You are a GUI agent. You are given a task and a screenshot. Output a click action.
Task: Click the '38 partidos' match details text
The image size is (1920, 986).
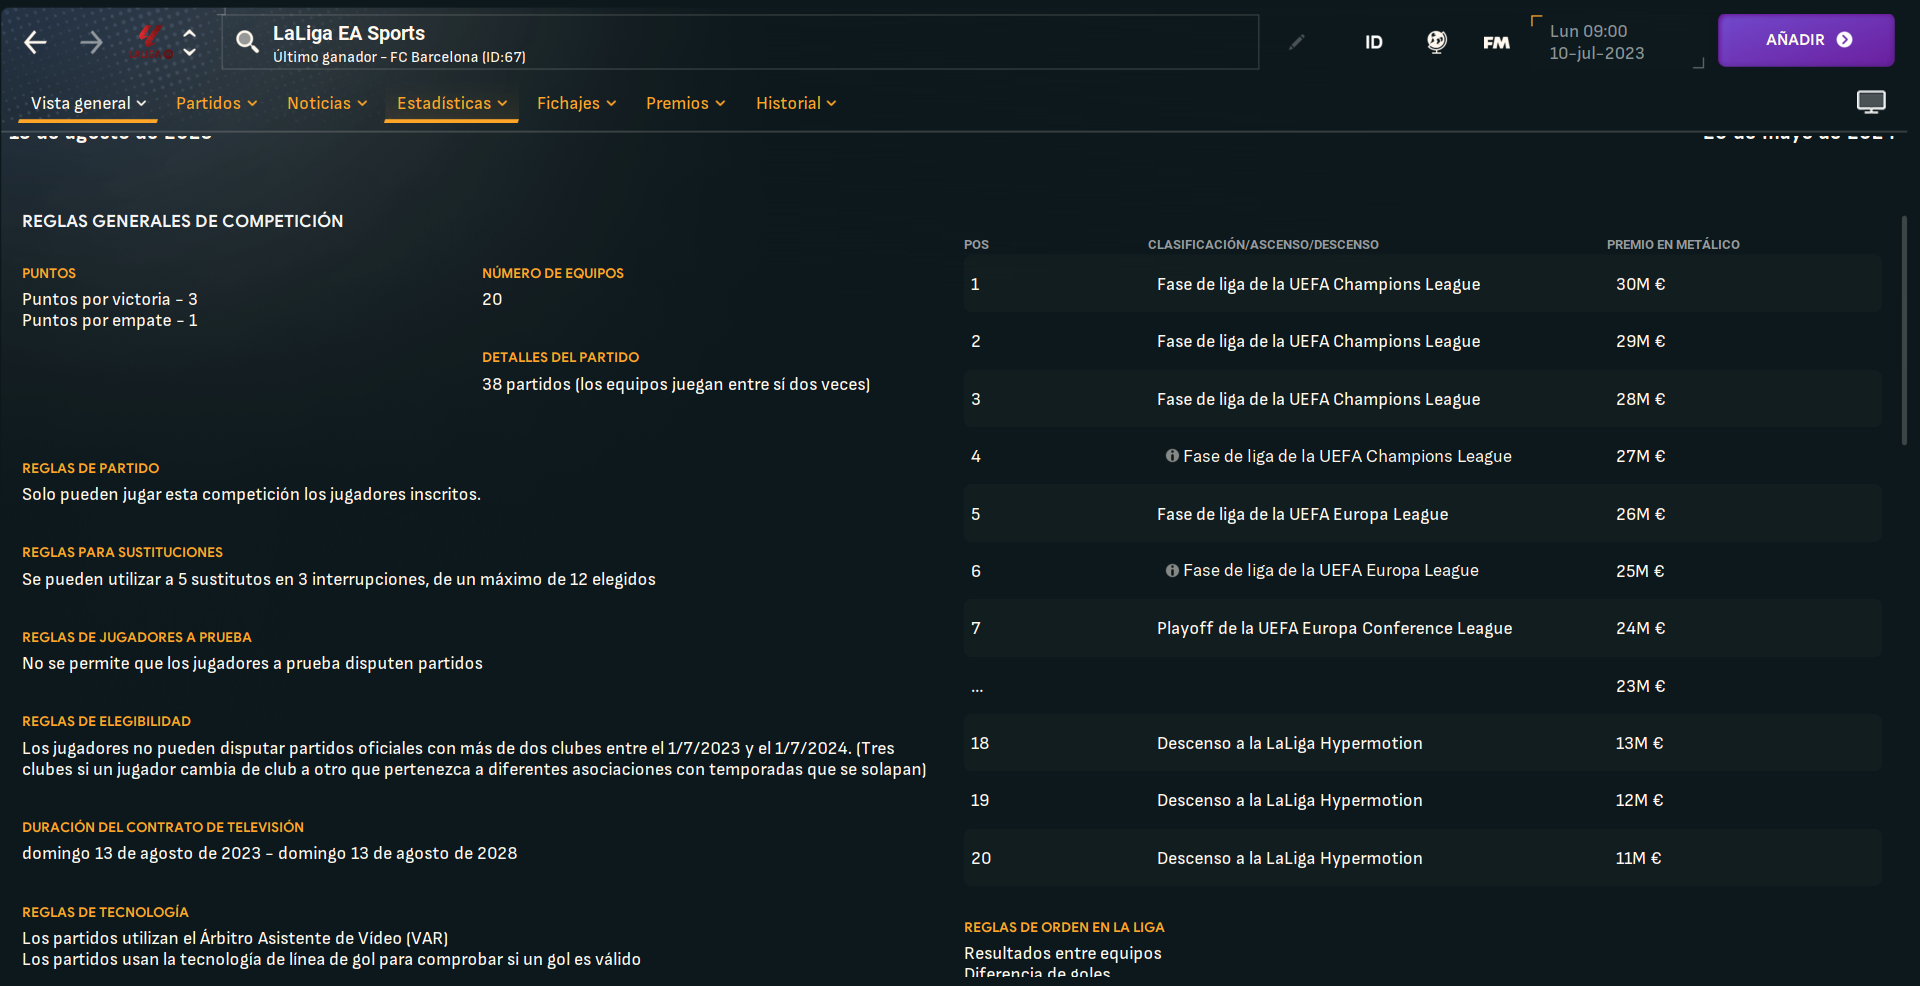[x=676, y=384]
